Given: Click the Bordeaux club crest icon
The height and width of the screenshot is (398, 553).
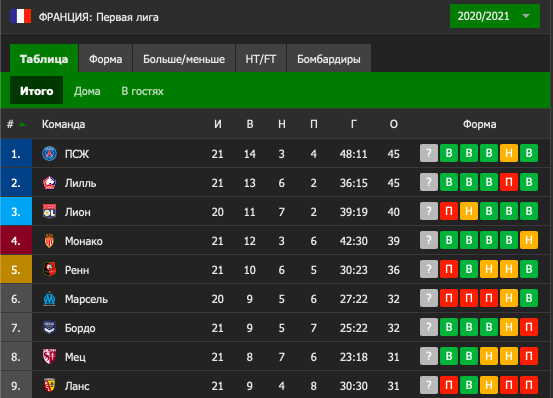Looking at the screenshot, I should 49,328.
